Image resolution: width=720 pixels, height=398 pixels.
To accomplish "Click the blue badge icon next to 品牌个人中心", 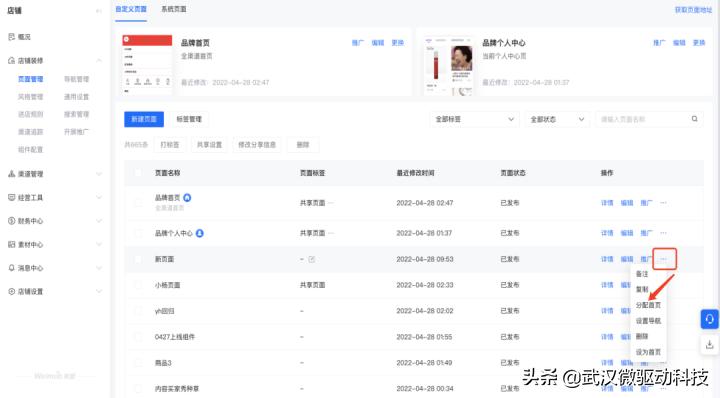I will pyautogui.click(x=200, y=233).
